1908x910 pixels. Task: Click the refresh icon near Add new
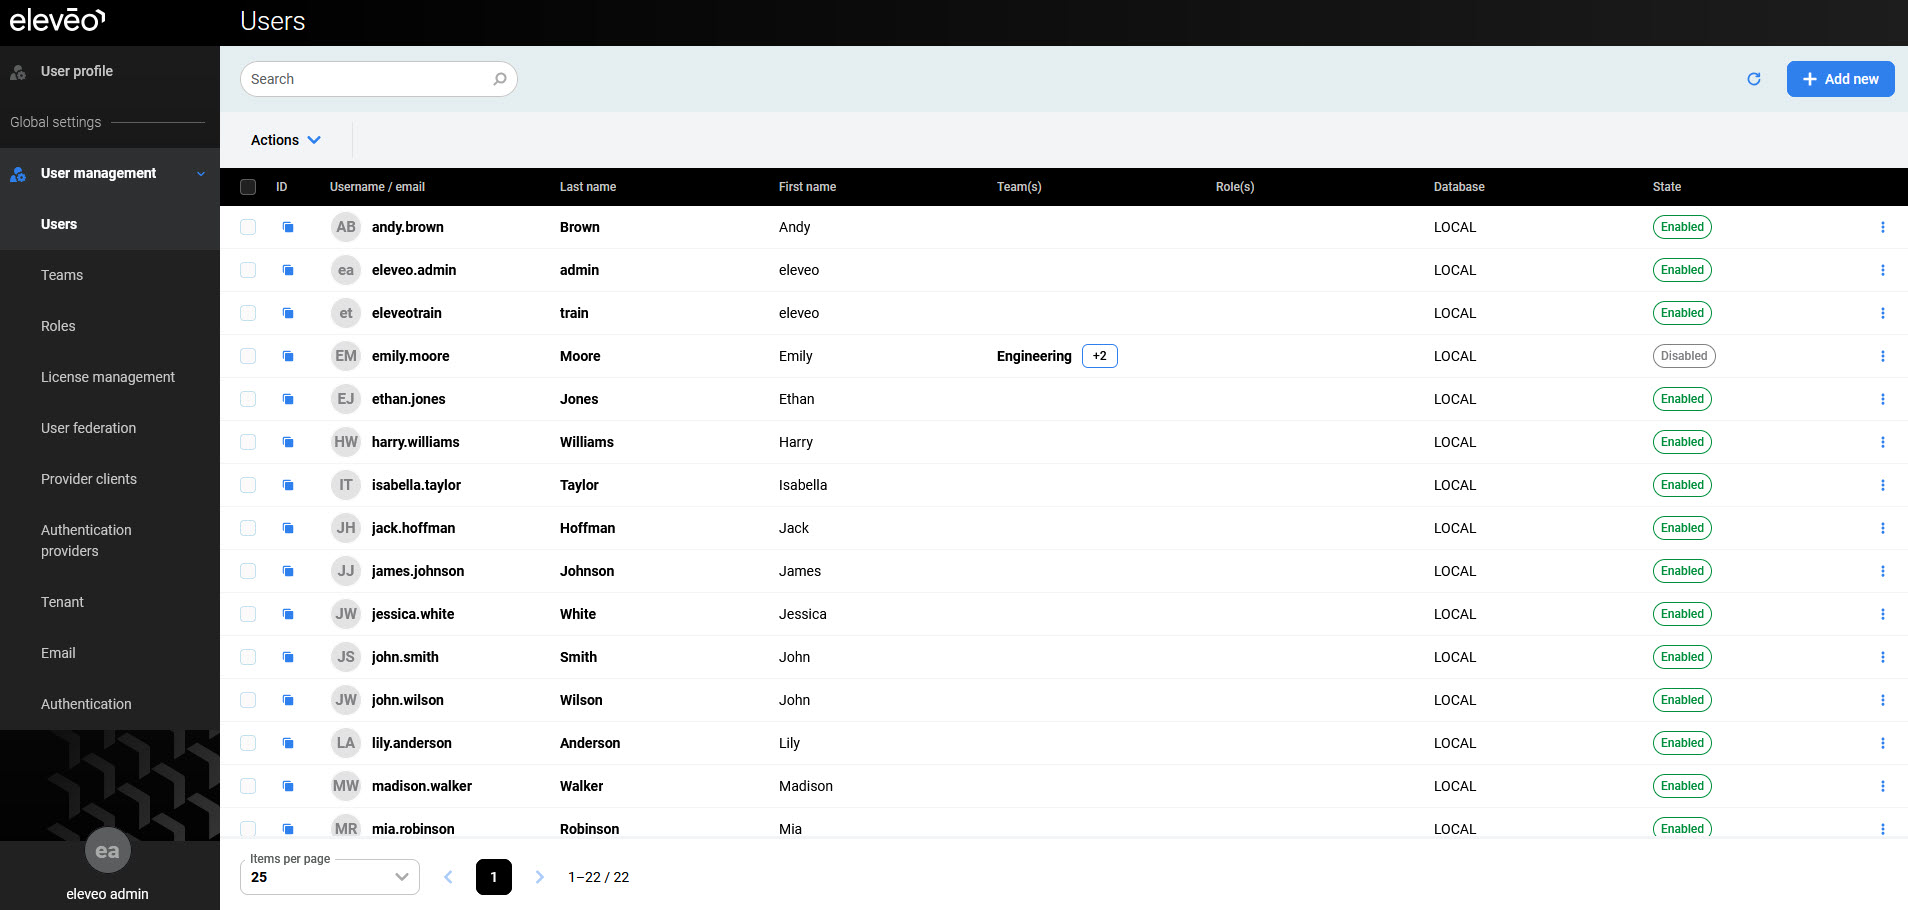(x=1753, y=79)
